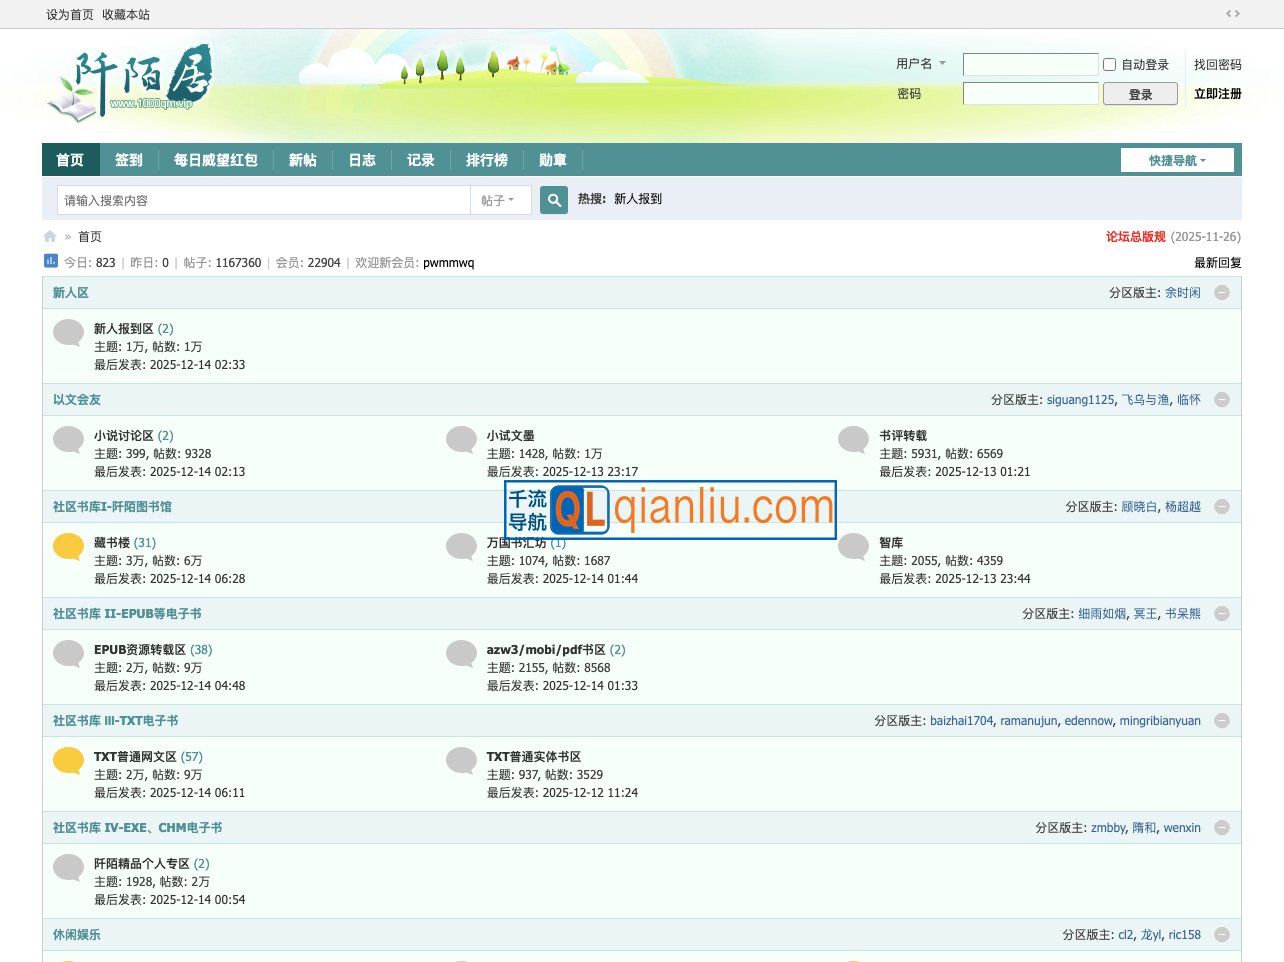Click the home icon in breadcrumb
This screenshot has width=1284, height=962.
click(x=50, y=237)
